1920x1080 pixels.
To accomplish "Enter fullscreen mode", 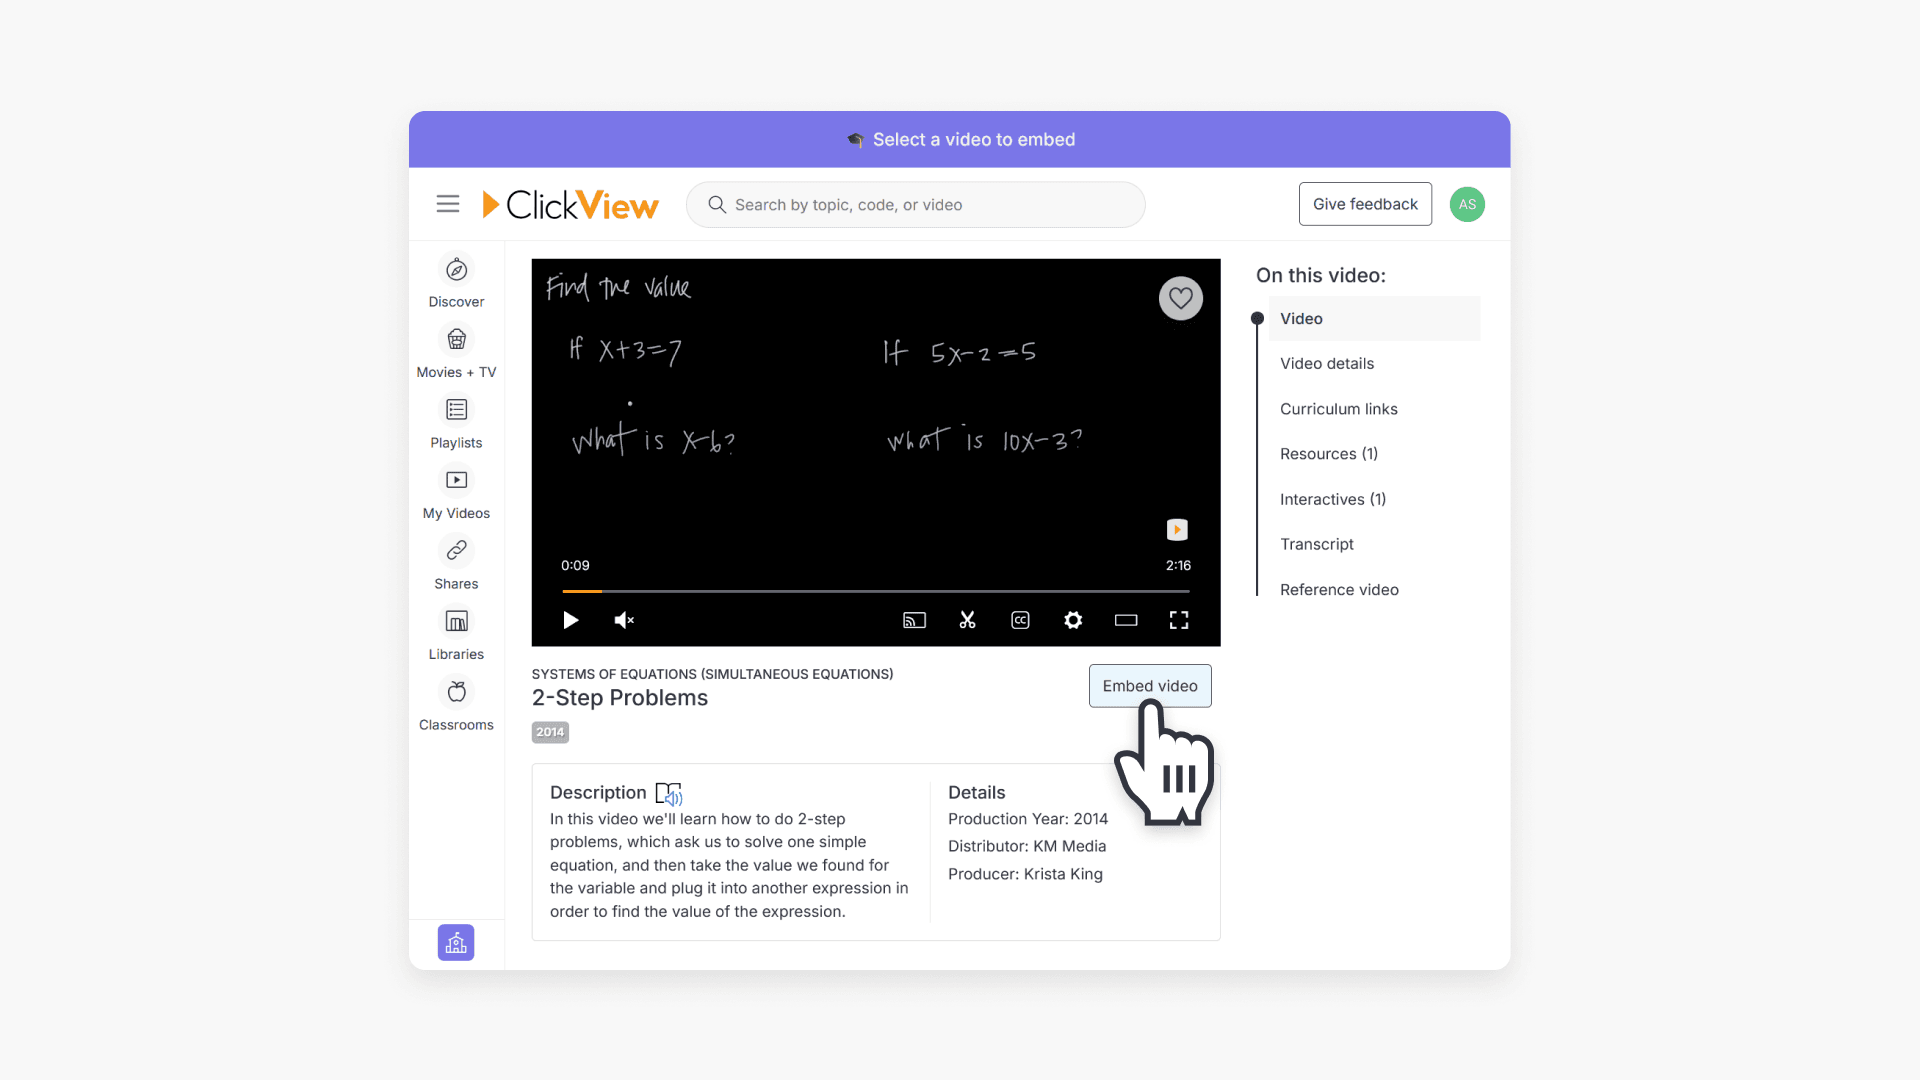I will [x=1179, y=620].
